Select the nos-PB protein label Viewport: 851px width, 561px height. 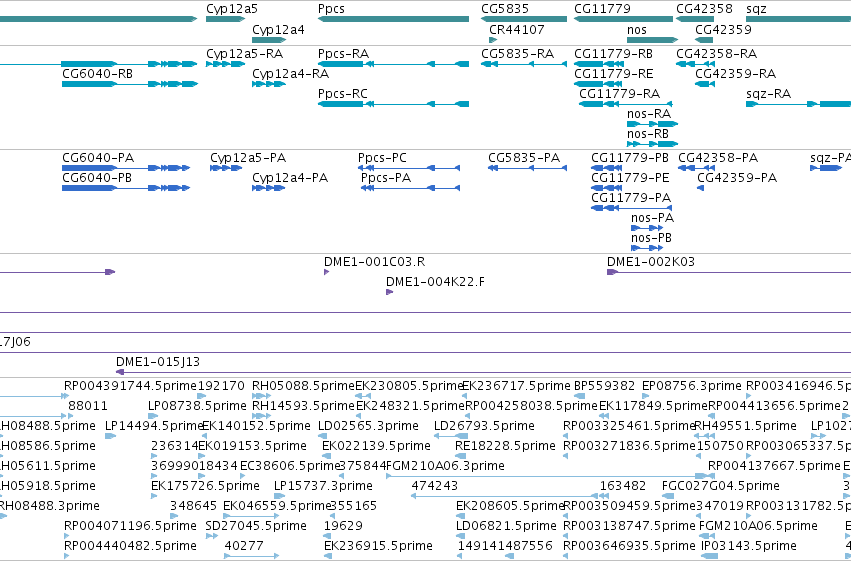click(651, 238)
